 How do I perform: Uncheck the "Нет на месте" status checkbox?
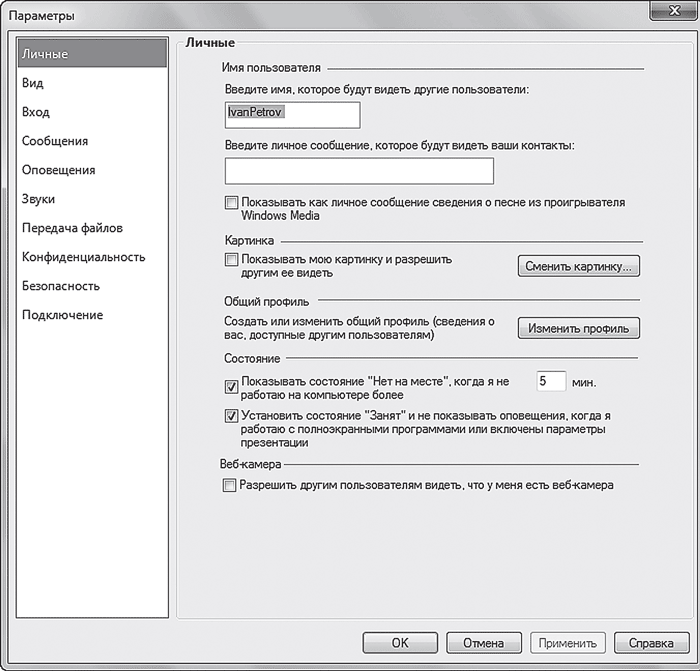tap(232, 384)
